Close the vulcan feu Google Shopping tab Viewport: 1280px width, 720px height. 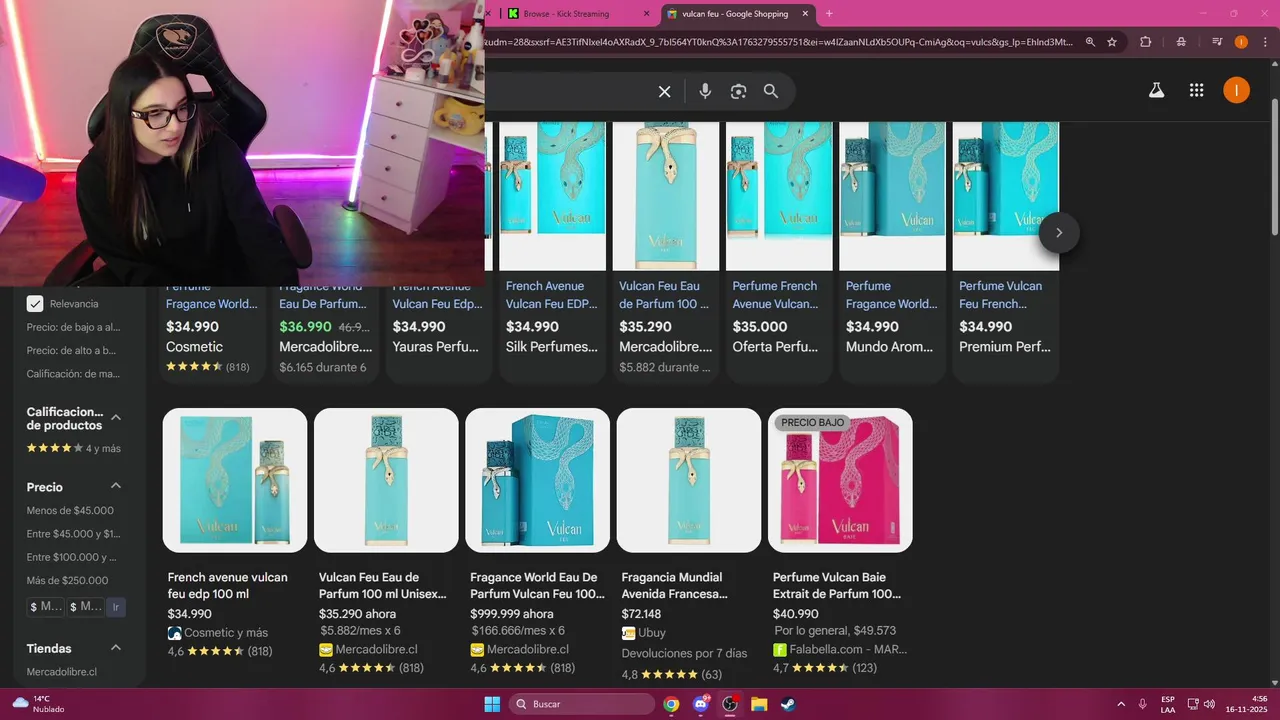coord(806,14)
